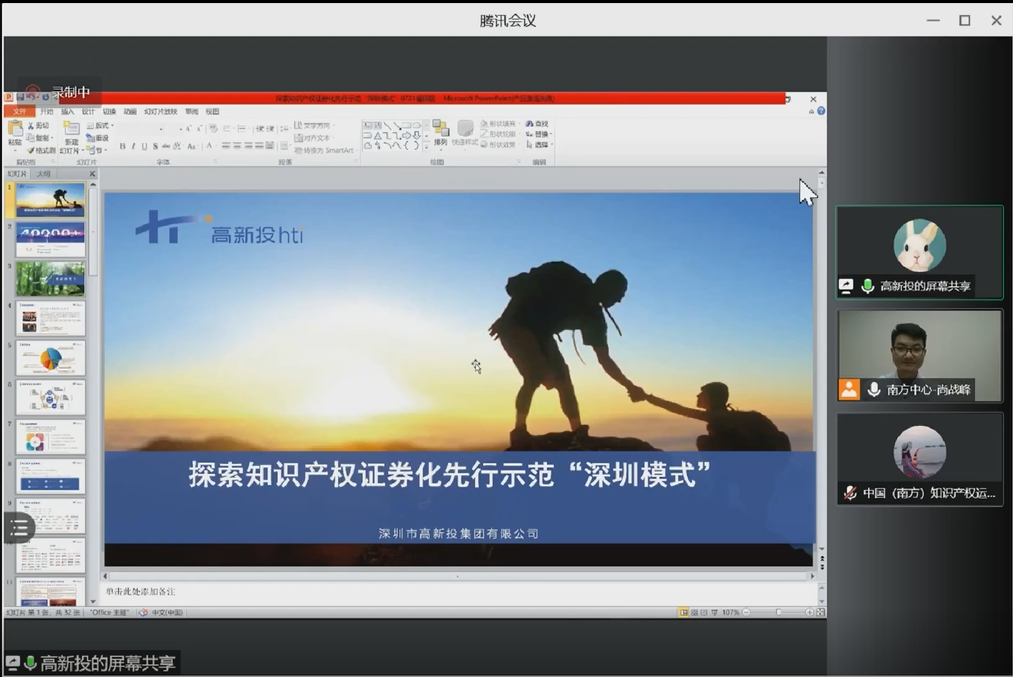This screenshot has width=1013, height=677.
Task: Open the Arrange (排列) dropdown
Action: [x=441, y=133]
